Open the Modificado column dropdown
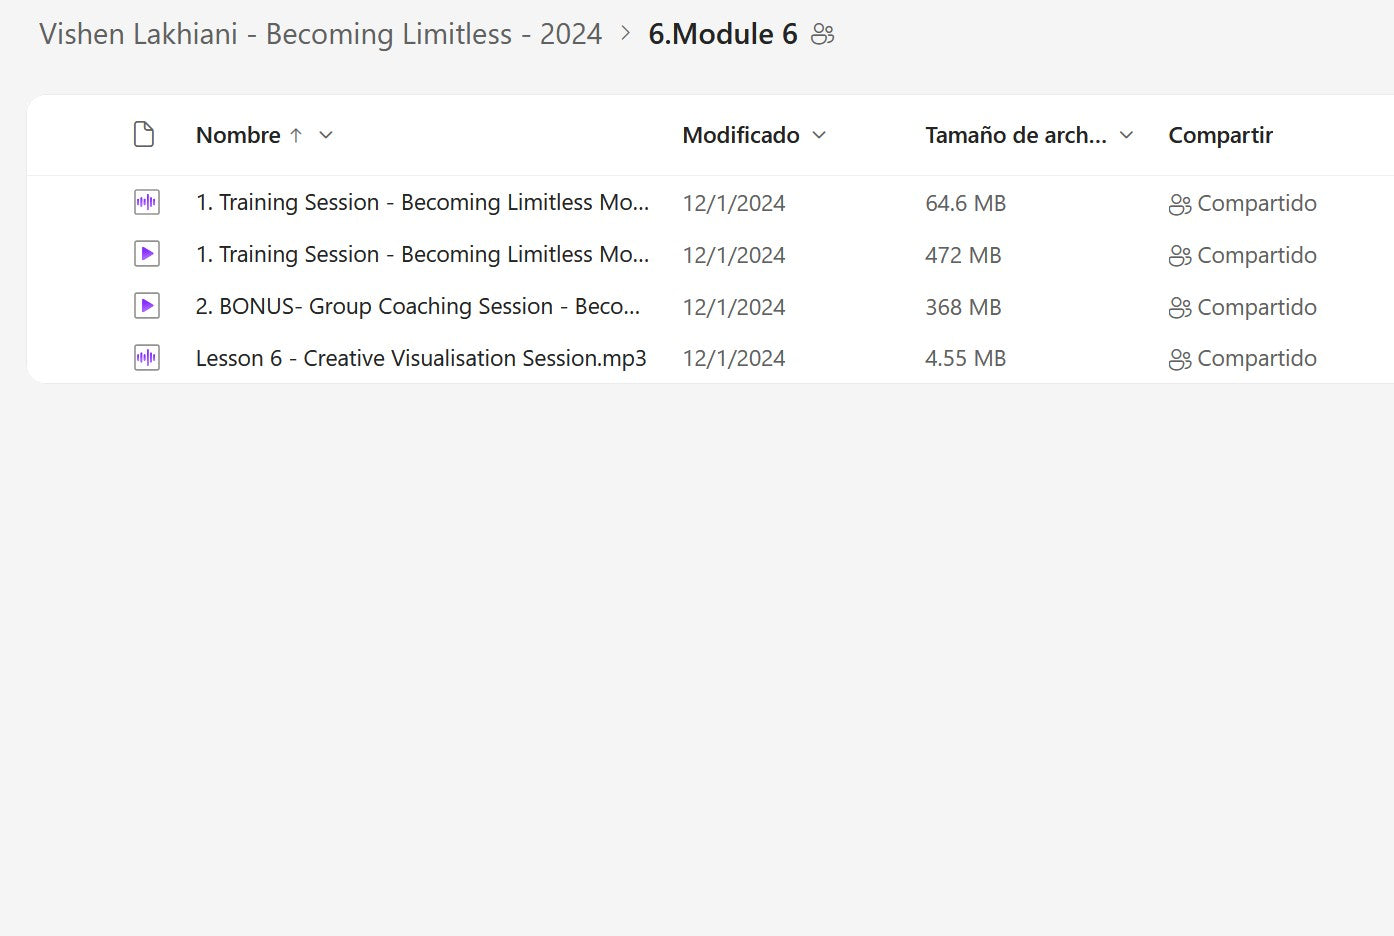 coord(819,135)
